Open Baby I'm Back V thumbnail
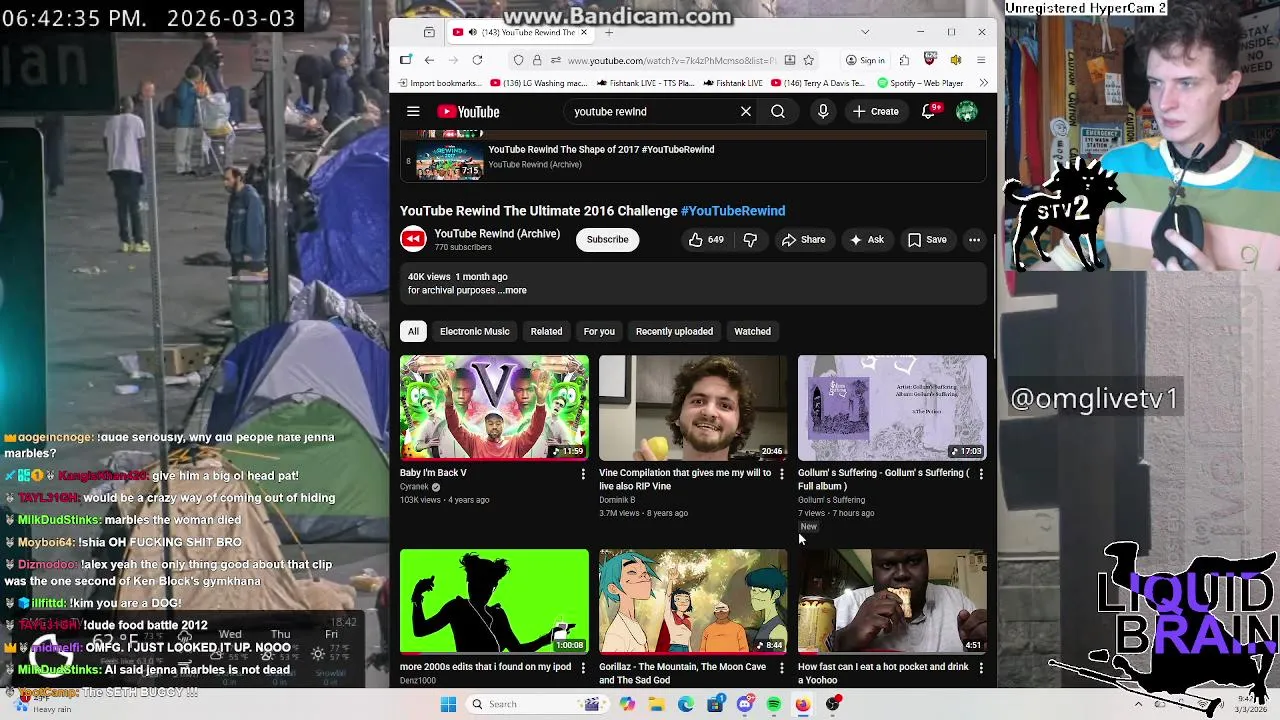 [494, 408]
